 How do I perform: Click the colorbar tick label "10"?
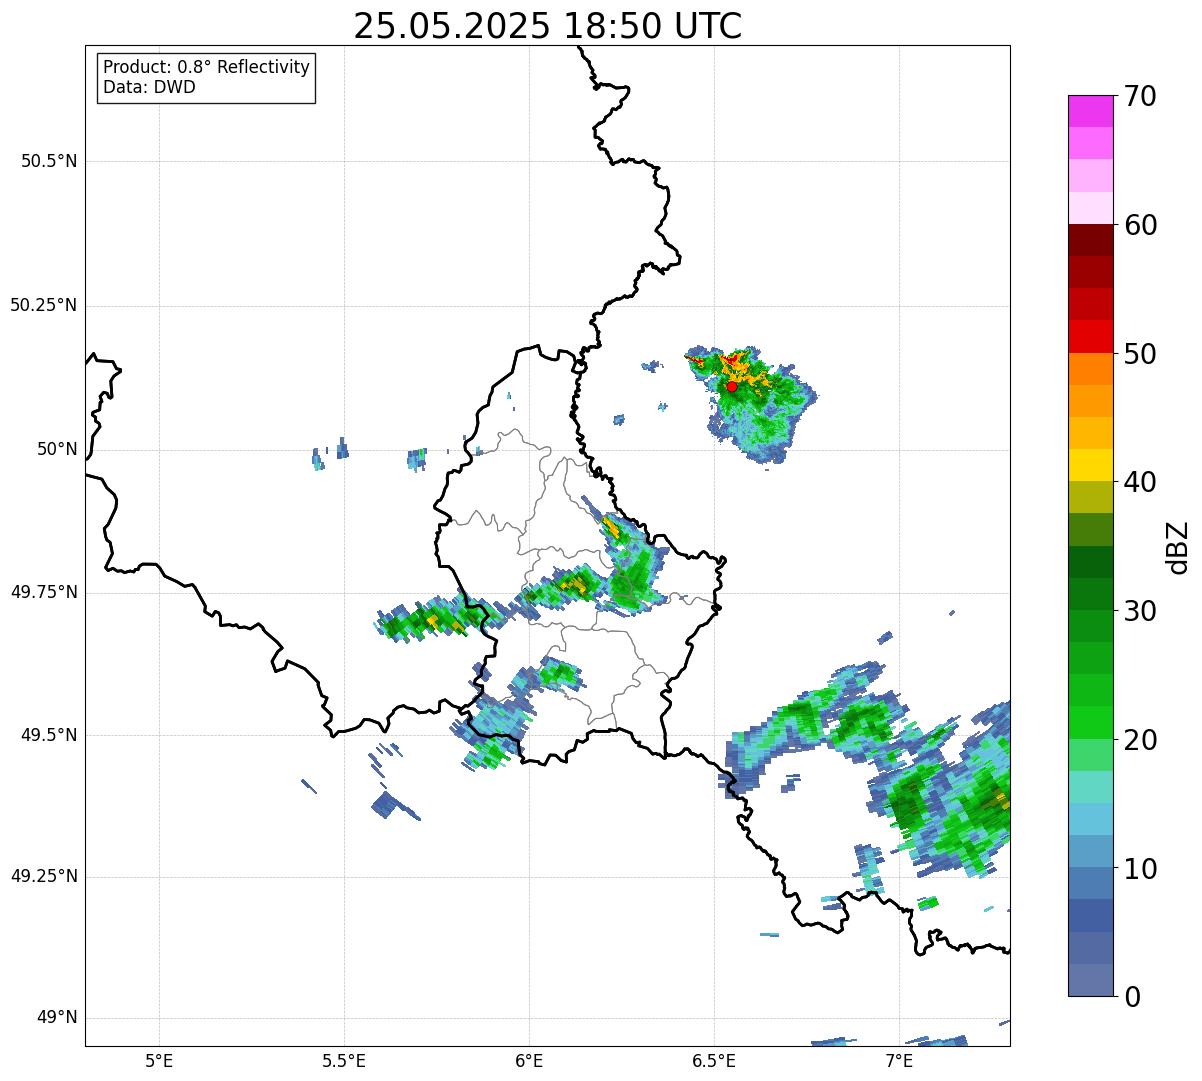[x=1140, y=869]
